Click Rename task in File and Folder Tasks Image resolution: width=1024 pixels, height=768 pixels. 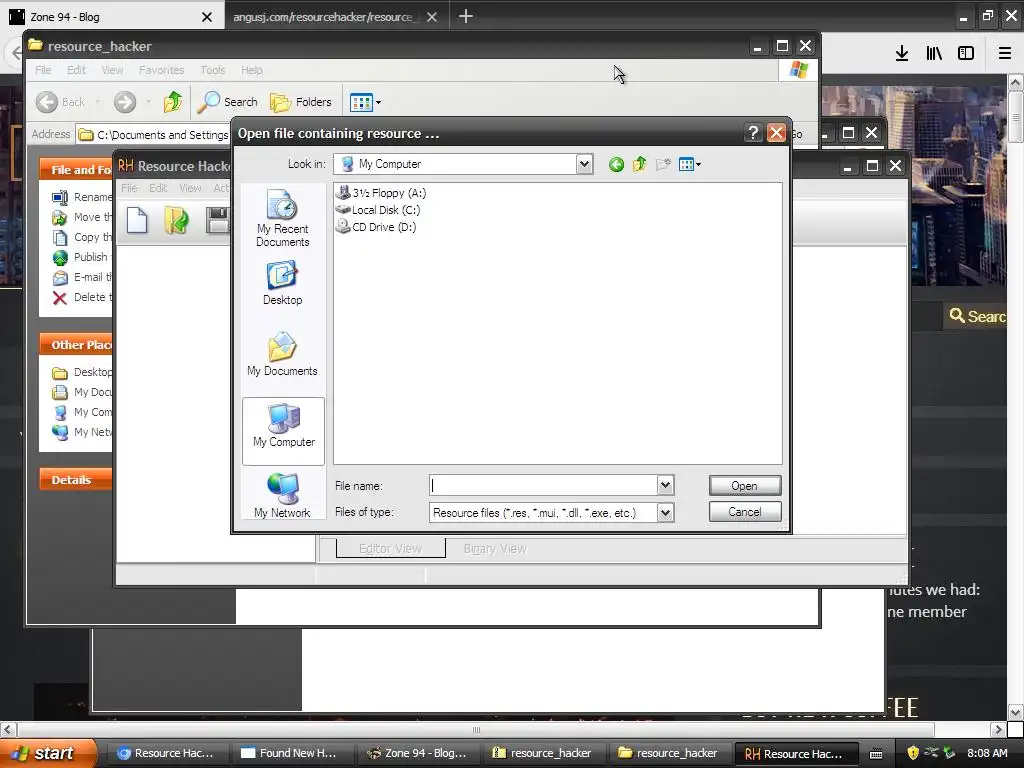(x=82, y=197)
